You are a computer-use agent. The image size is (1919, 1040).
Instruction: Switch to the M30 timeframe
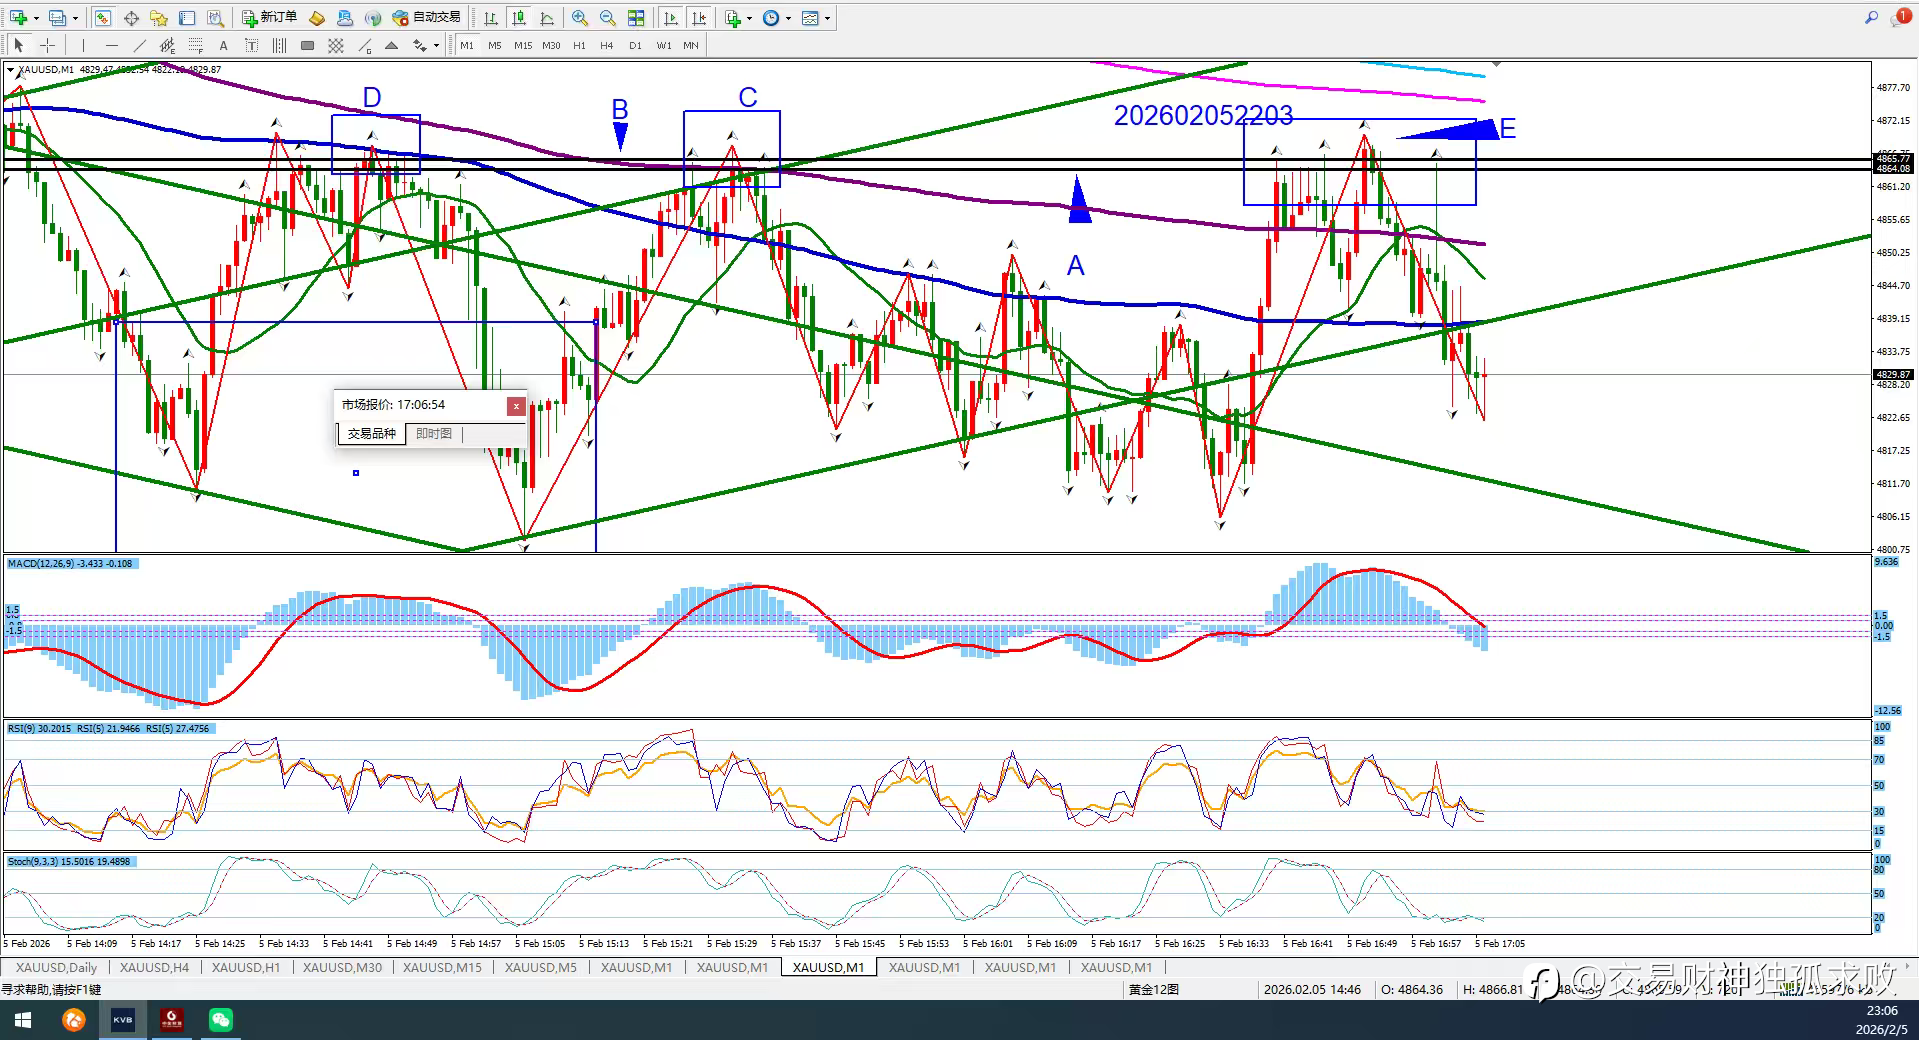(x=551, y=45)
